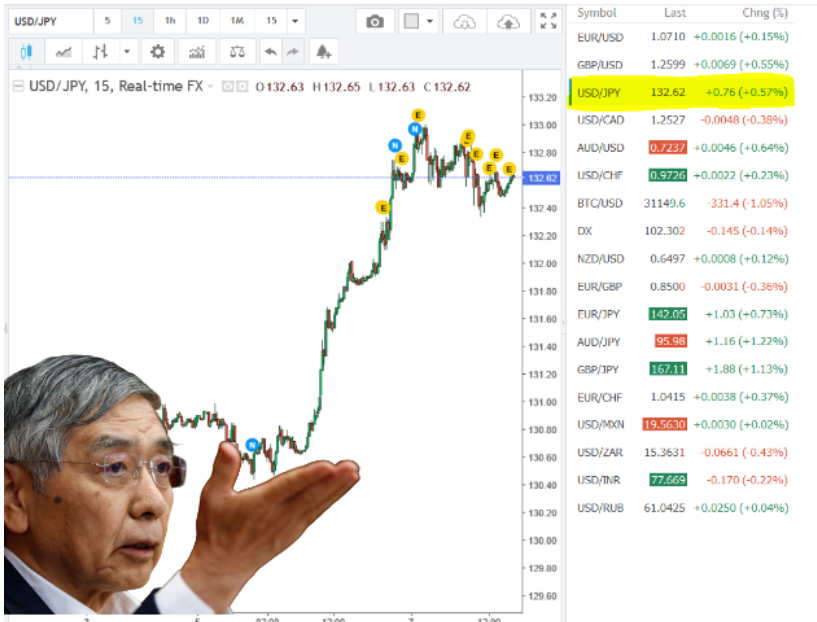
Task: Click the 102.302 DX last price
Action: click(x=665, y=231)
